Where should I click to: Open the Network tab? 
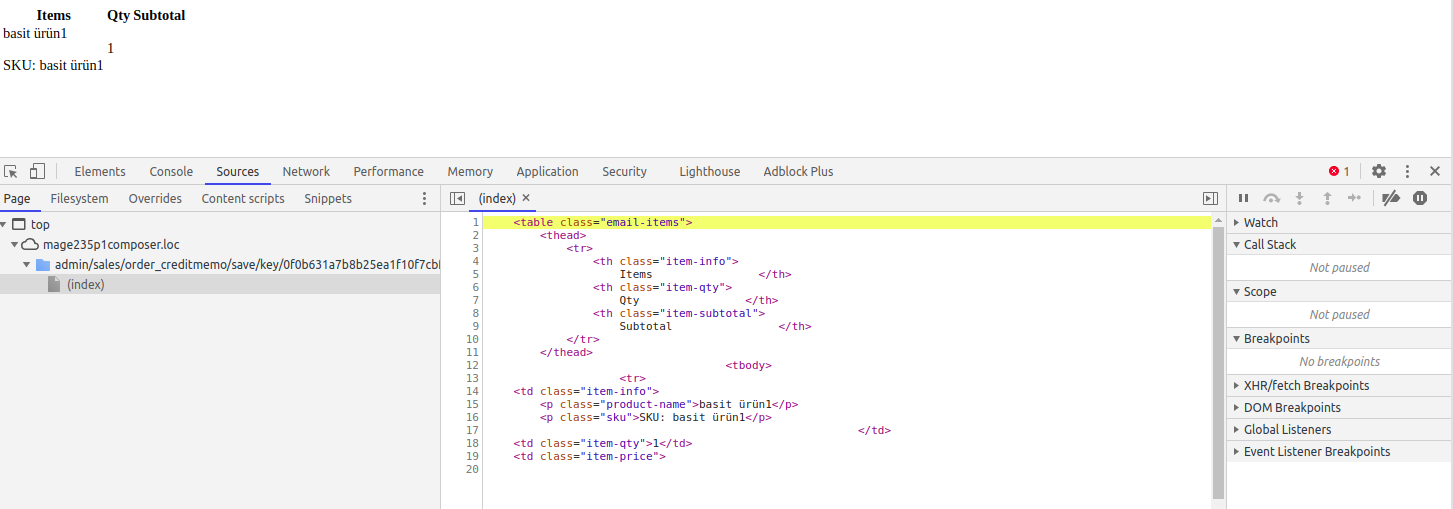point(306,171)
